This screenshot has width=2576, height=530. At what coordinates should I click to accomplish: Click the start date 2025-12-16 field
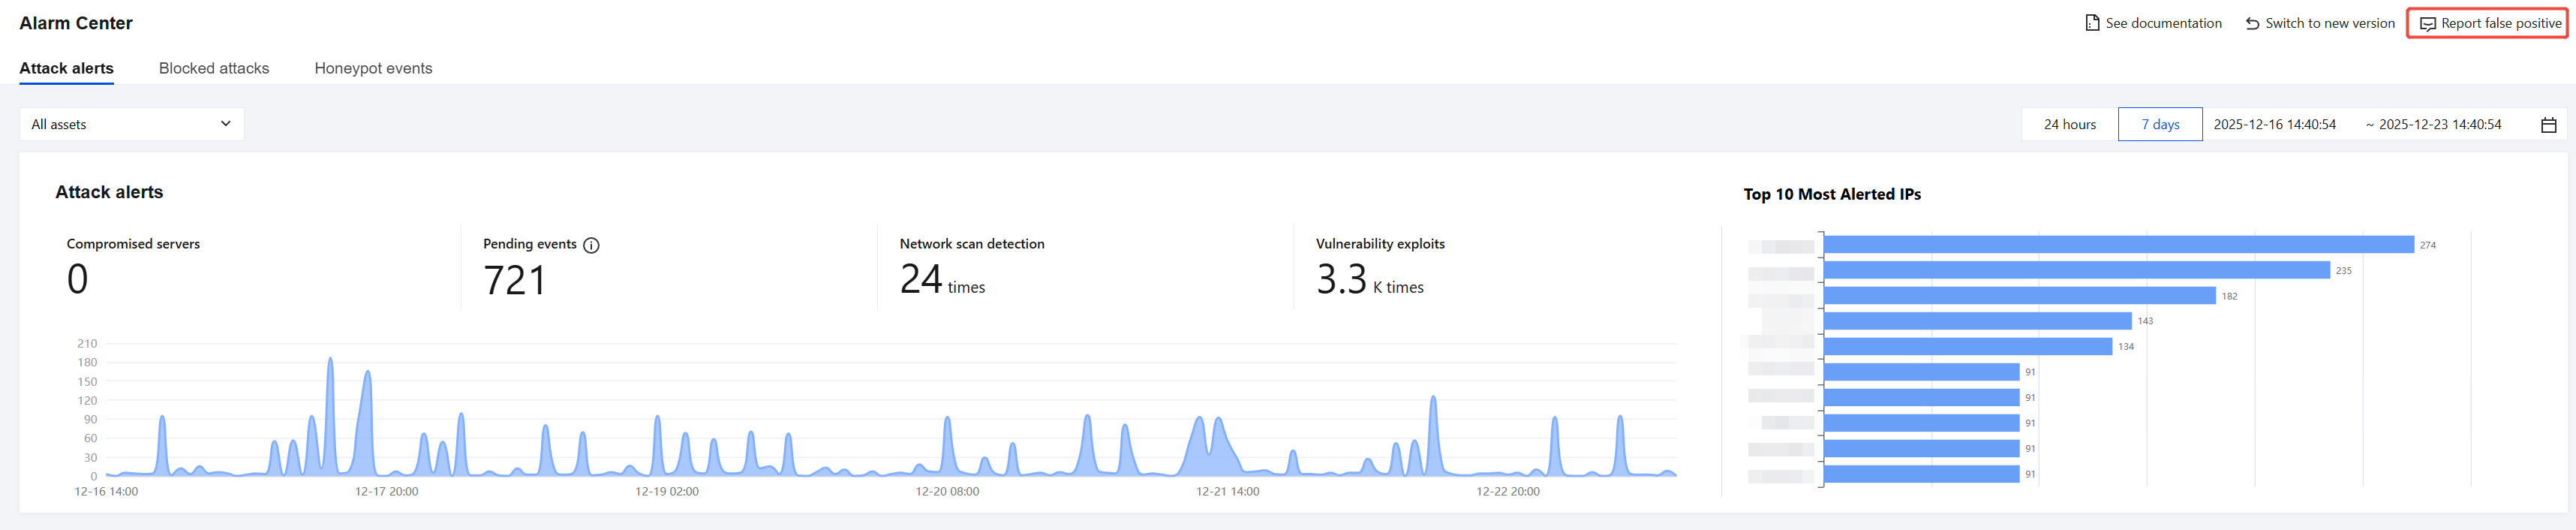2274,124
